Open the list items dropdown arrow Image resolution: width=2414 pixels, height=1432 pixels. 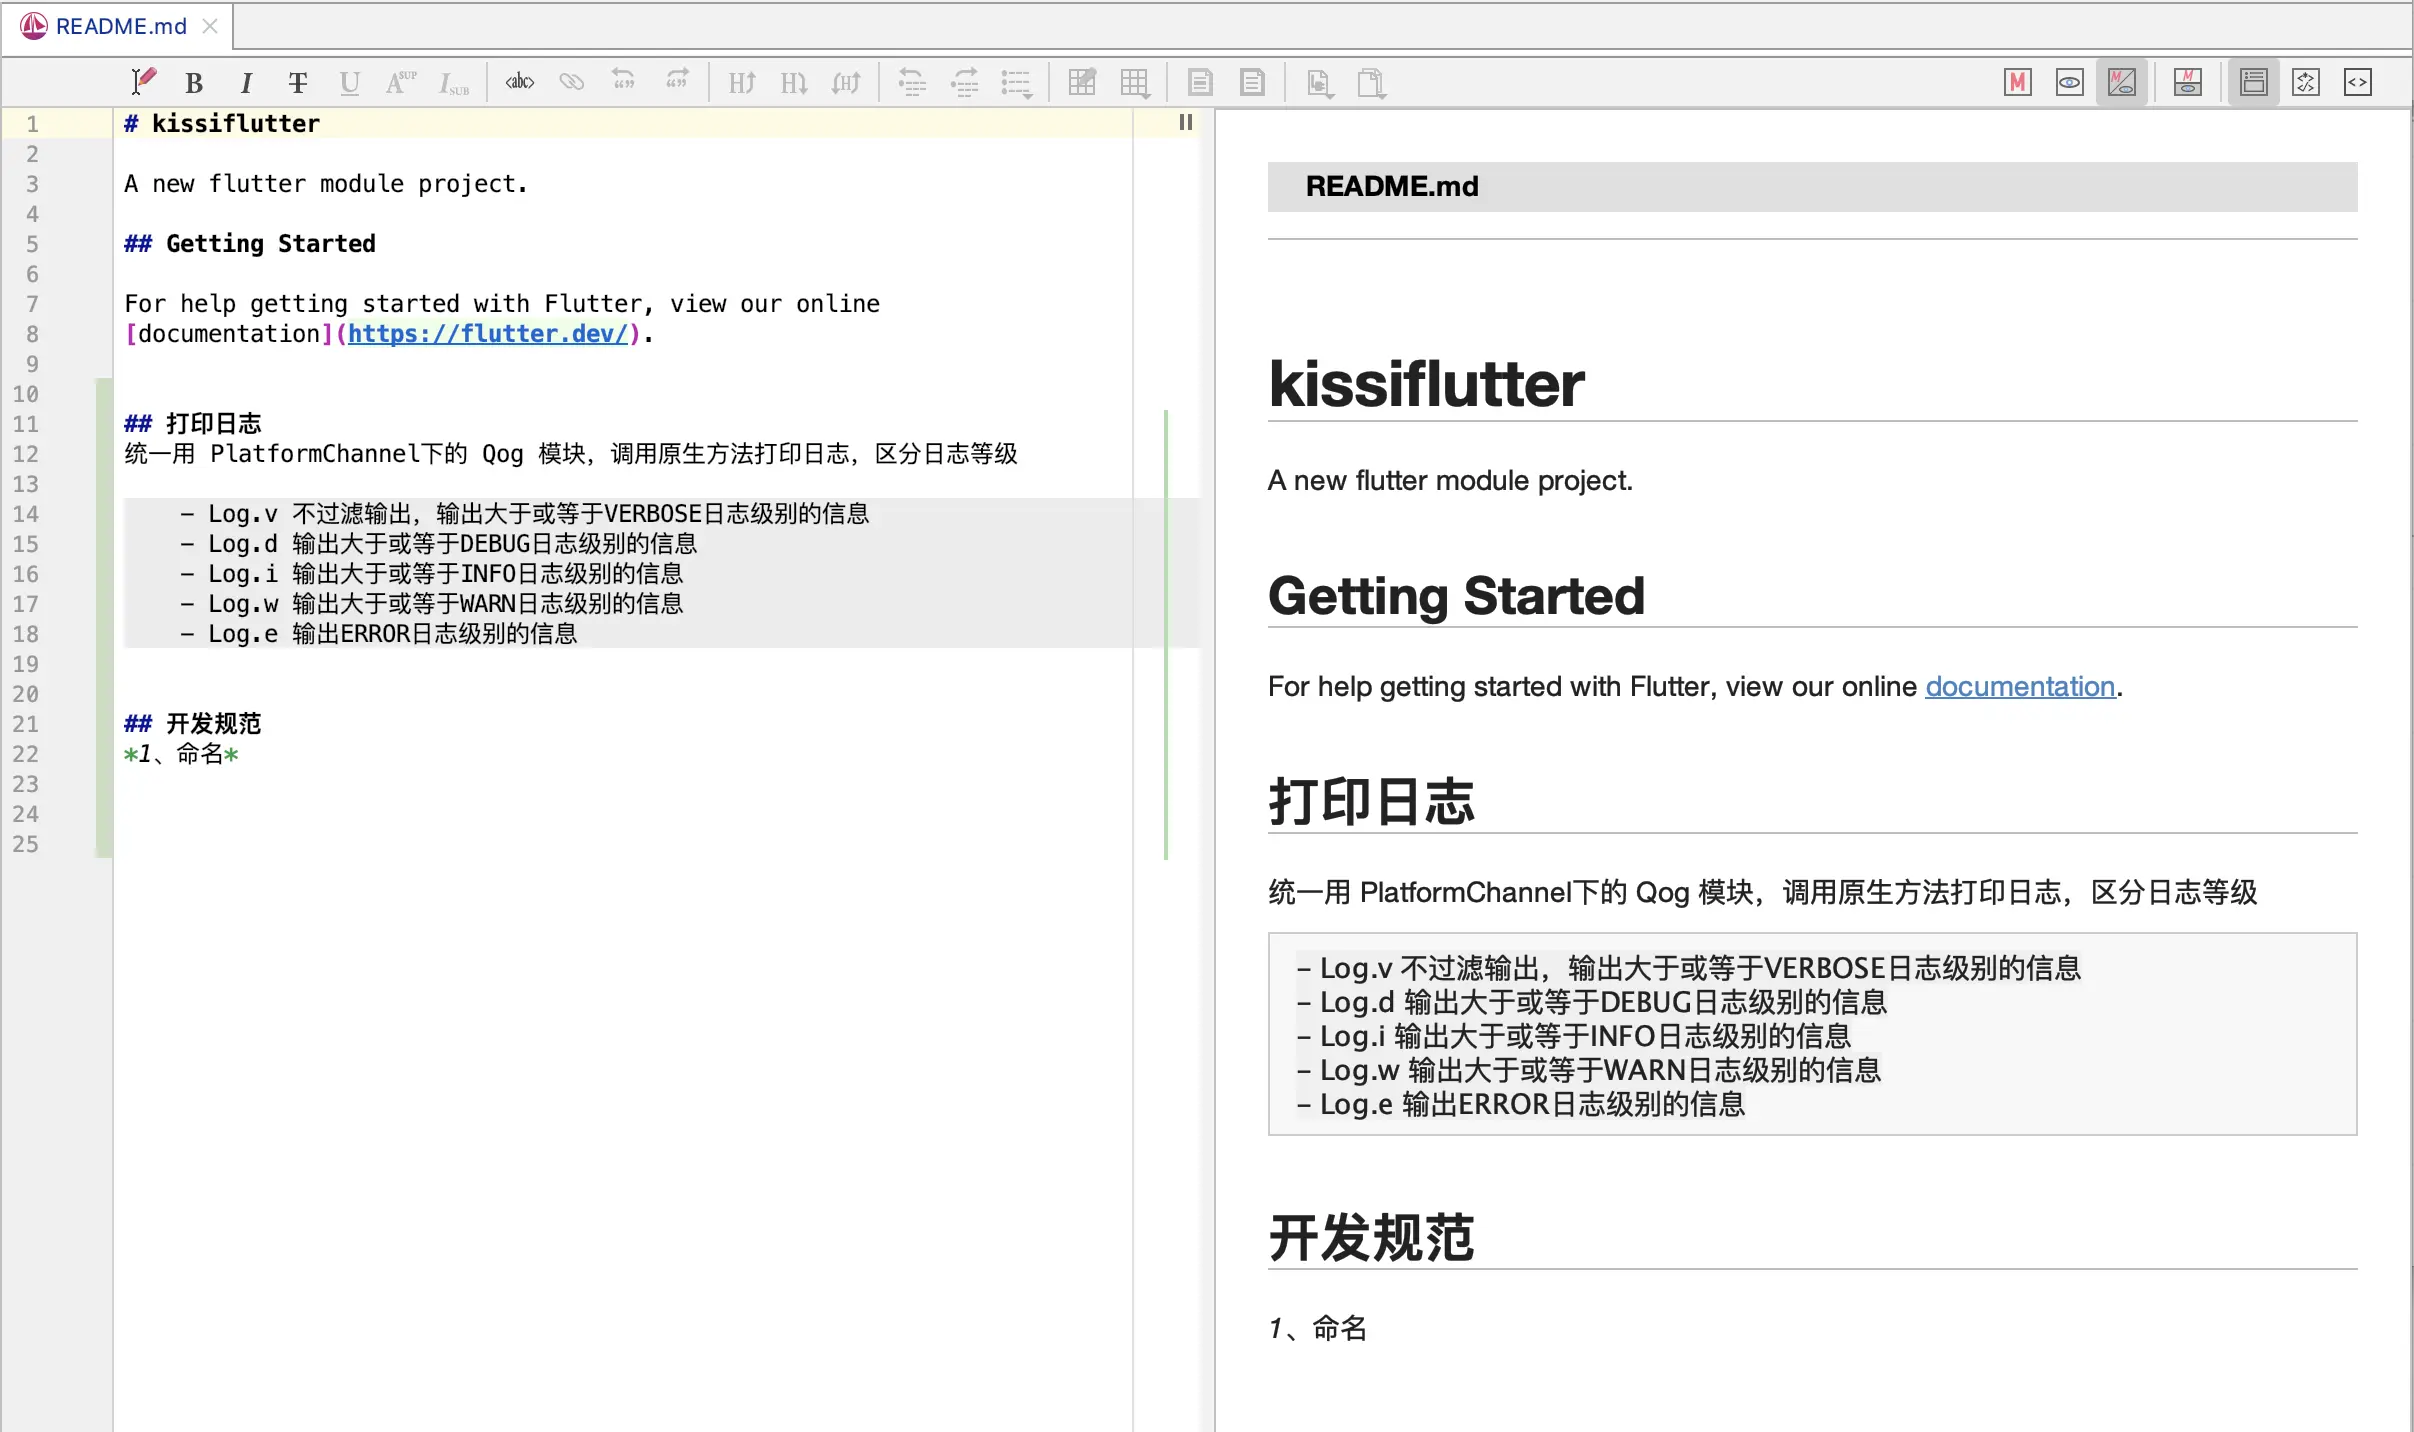[x=1030, y=96]
